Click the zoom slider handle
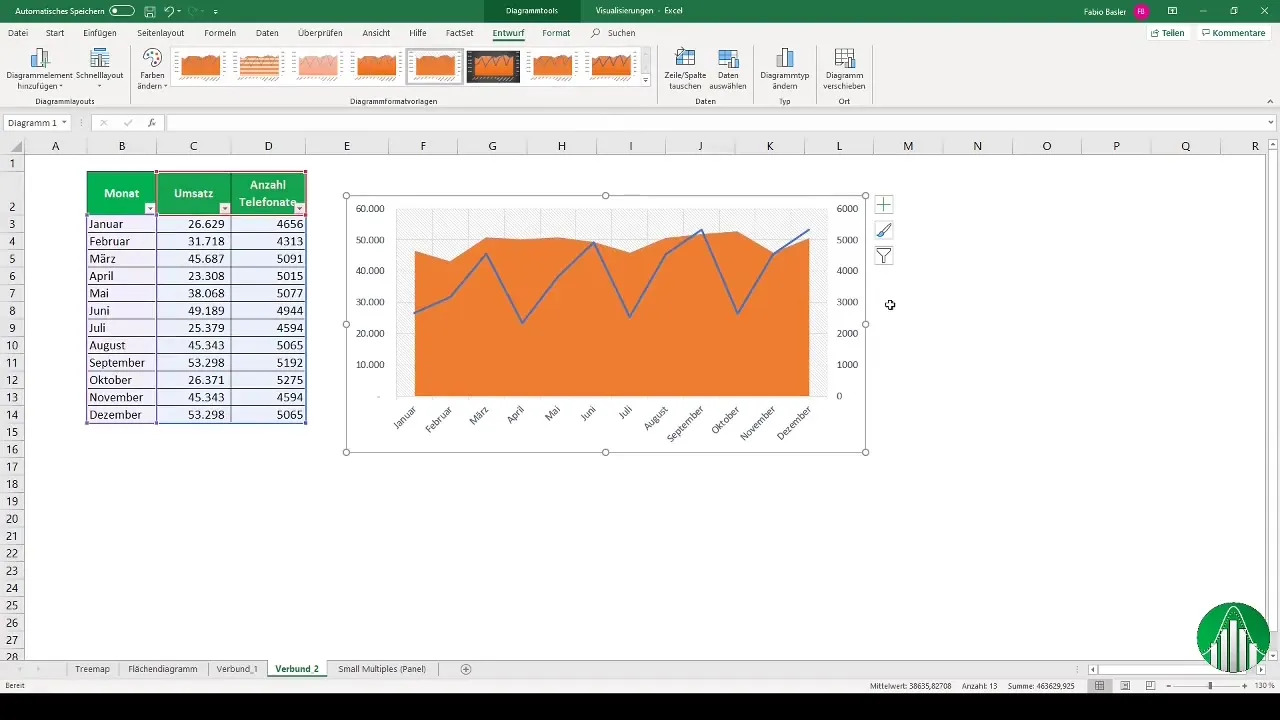The height and width of the screenshot is (720, 1280). tap(1210, 685)
